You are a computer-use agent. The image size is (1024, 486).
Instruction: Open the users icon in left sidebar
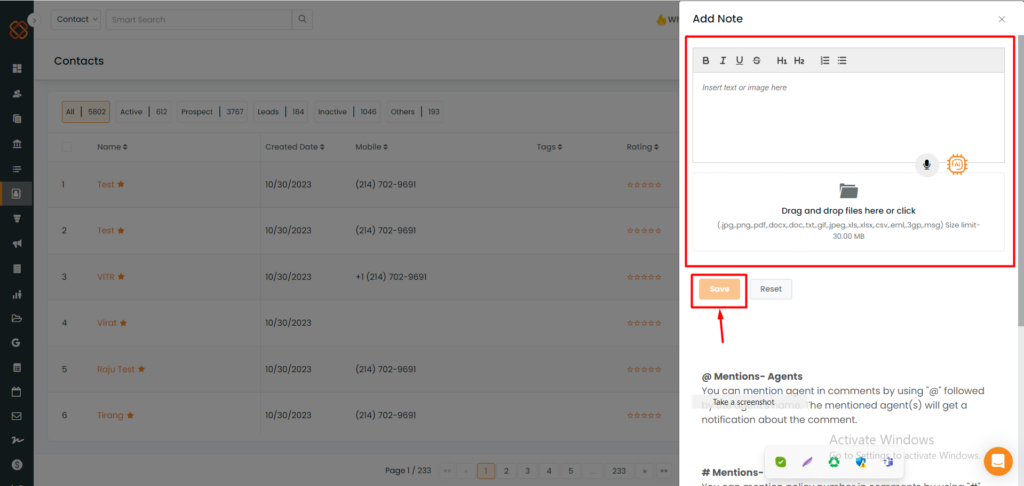(17, 93)
